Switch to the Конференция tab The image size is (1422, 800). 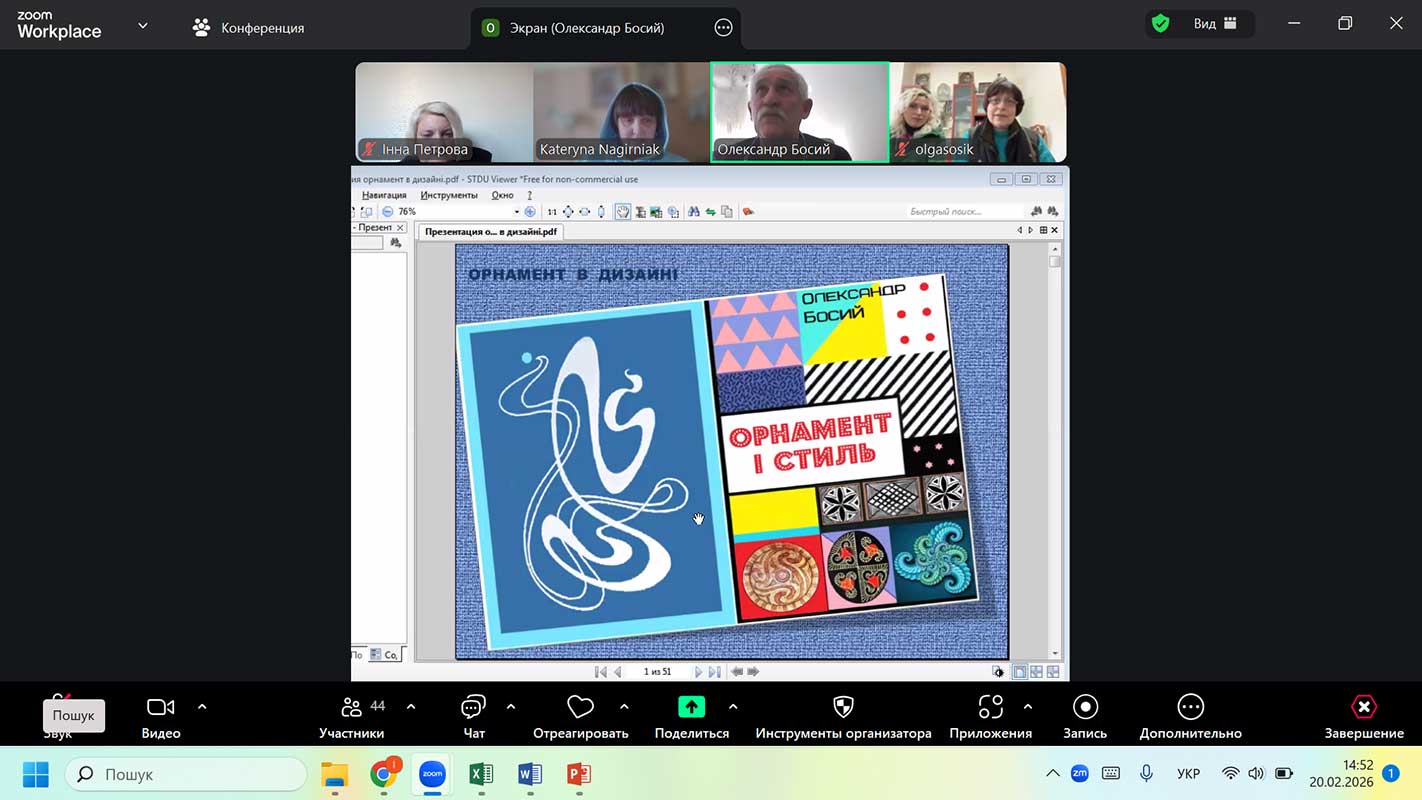249,28
